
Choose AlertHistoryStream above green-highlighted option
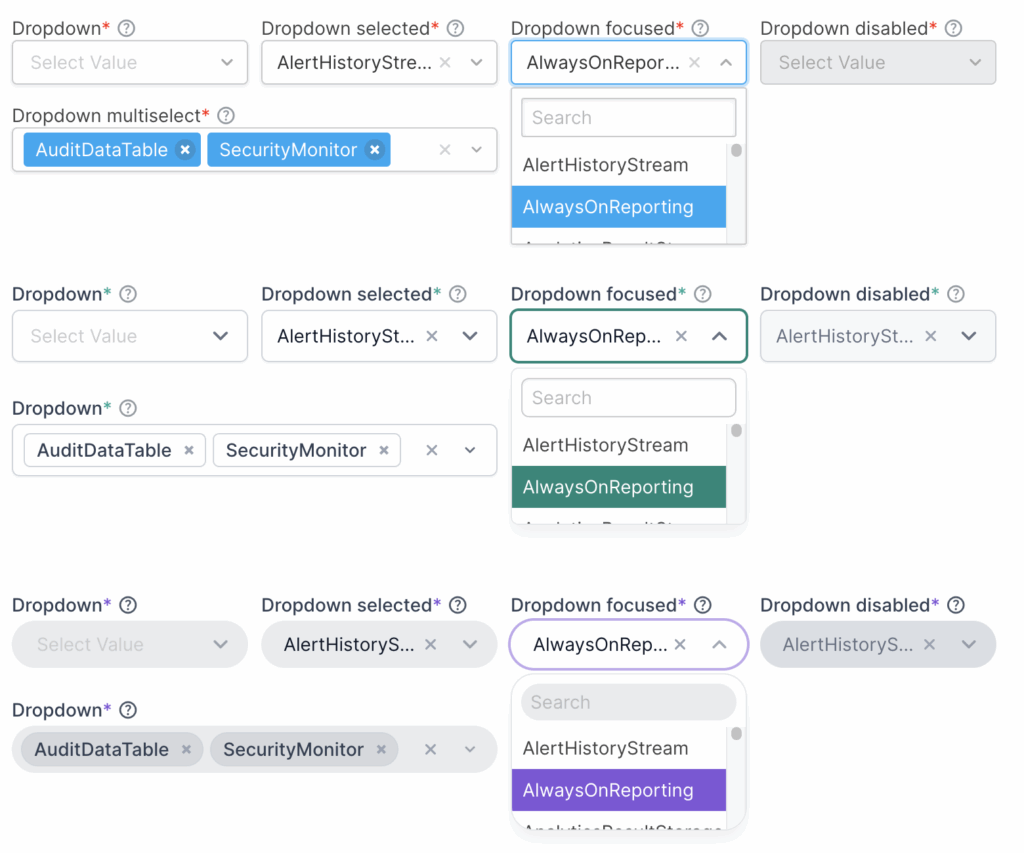(606, 445)
